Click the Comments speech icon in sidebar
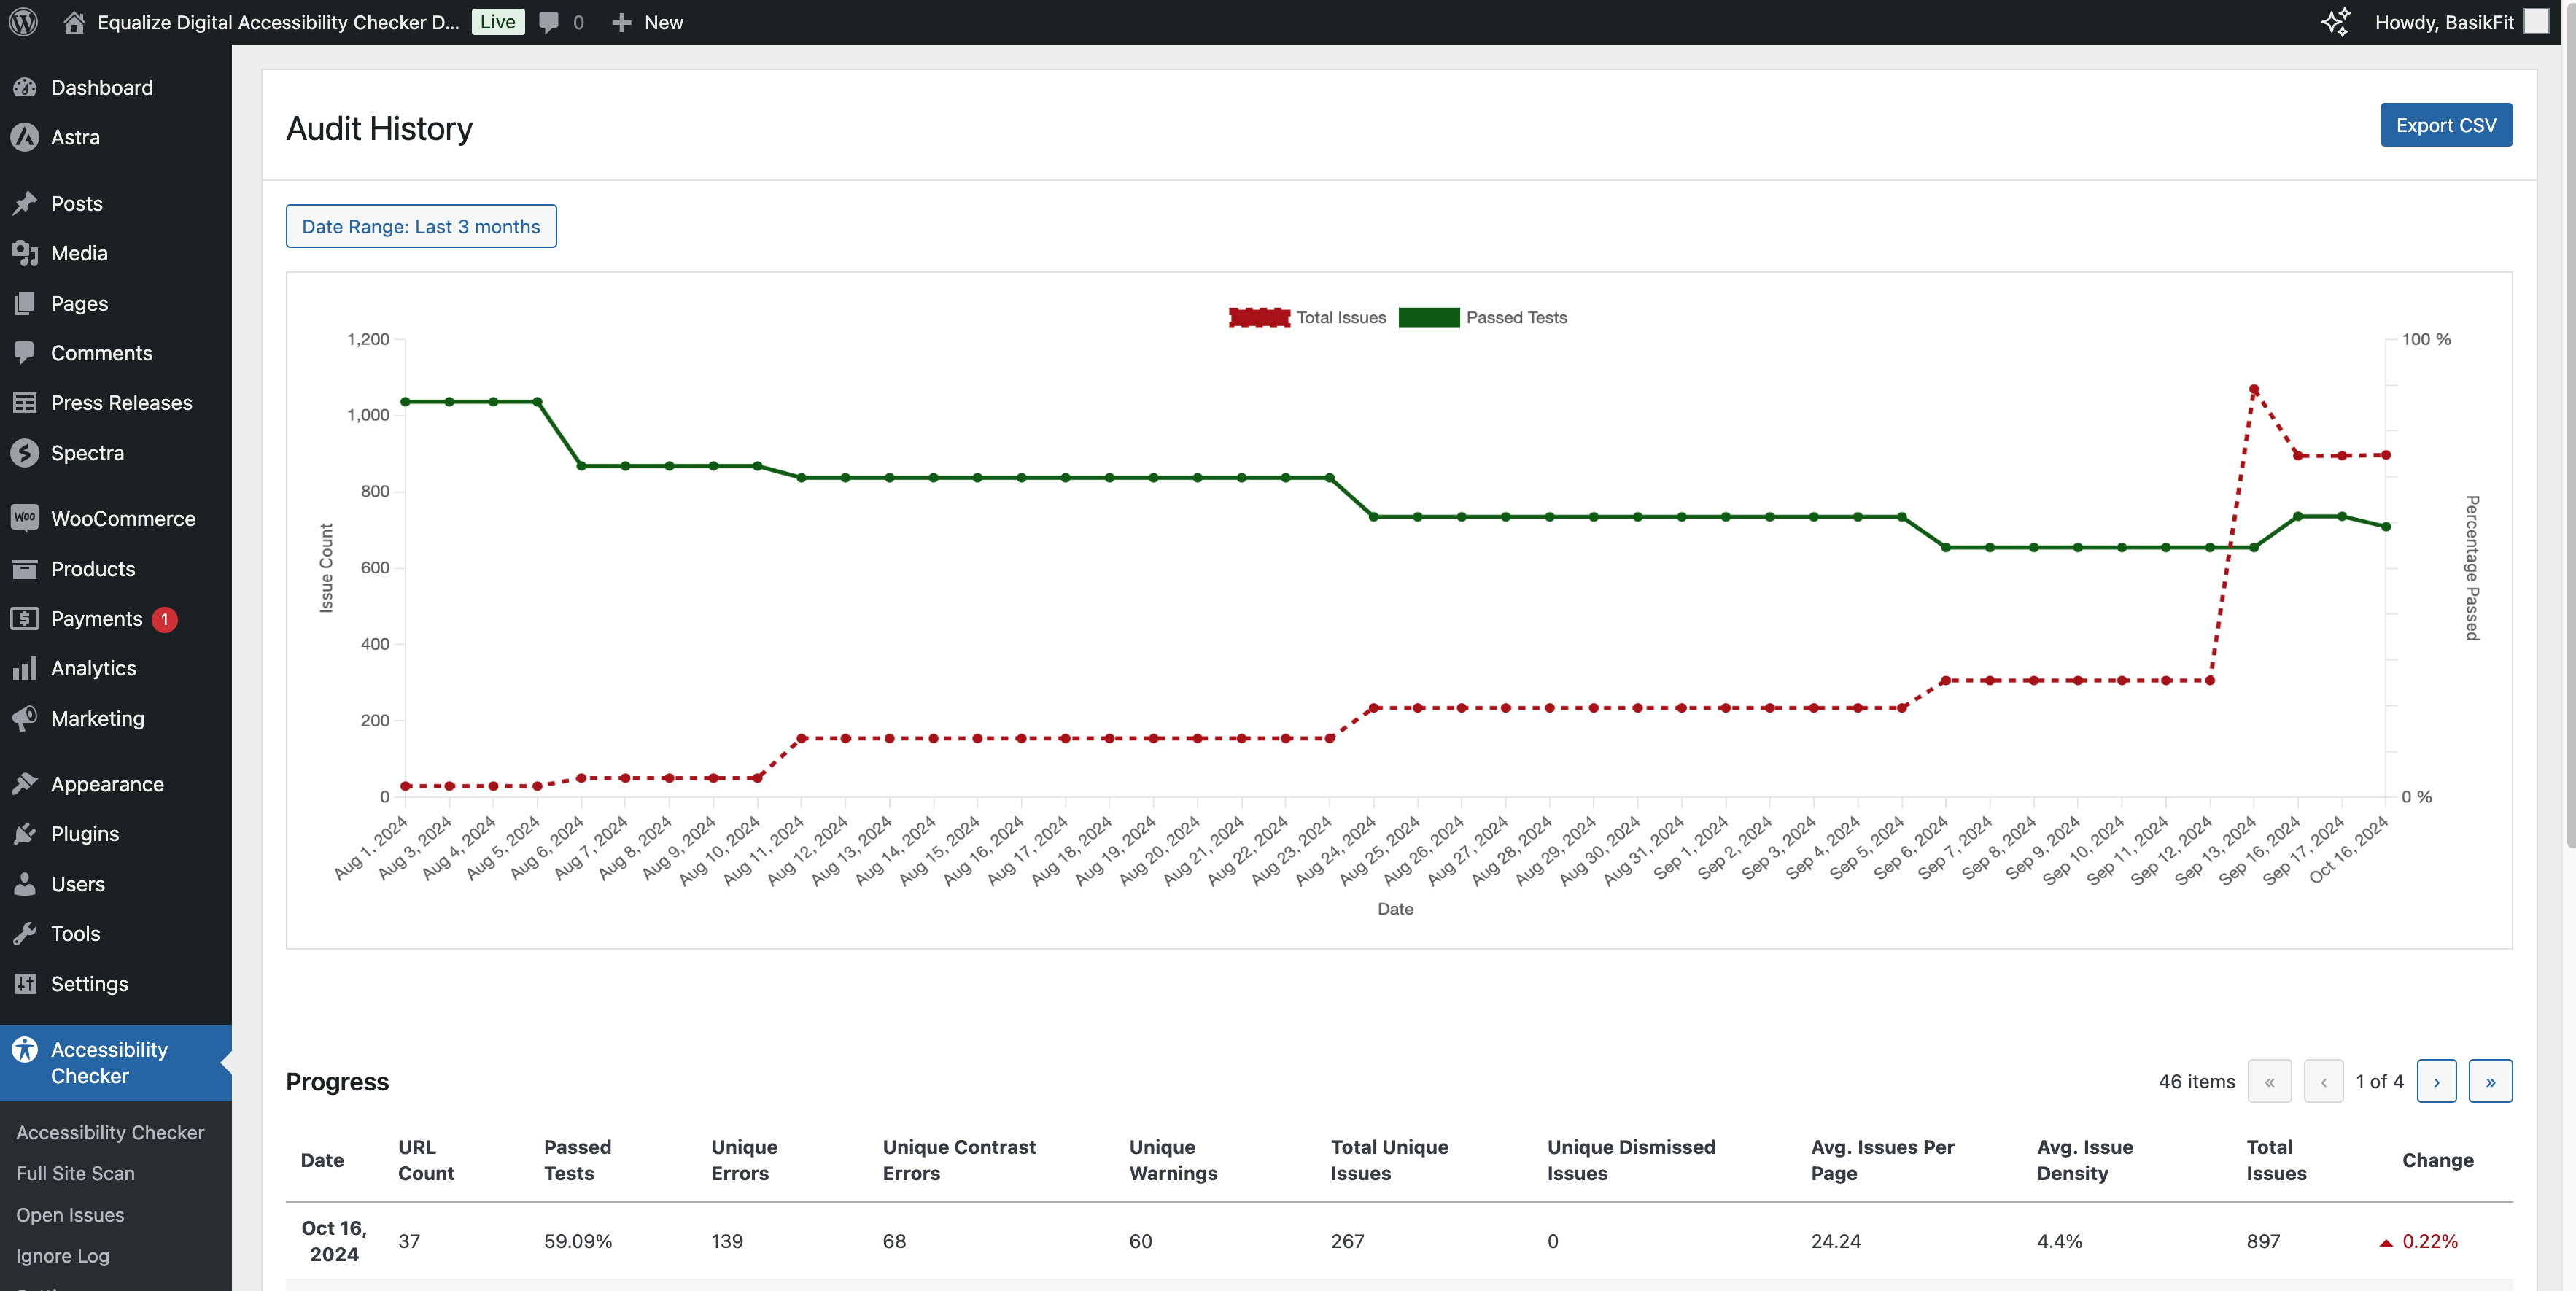 coord(25,352)
